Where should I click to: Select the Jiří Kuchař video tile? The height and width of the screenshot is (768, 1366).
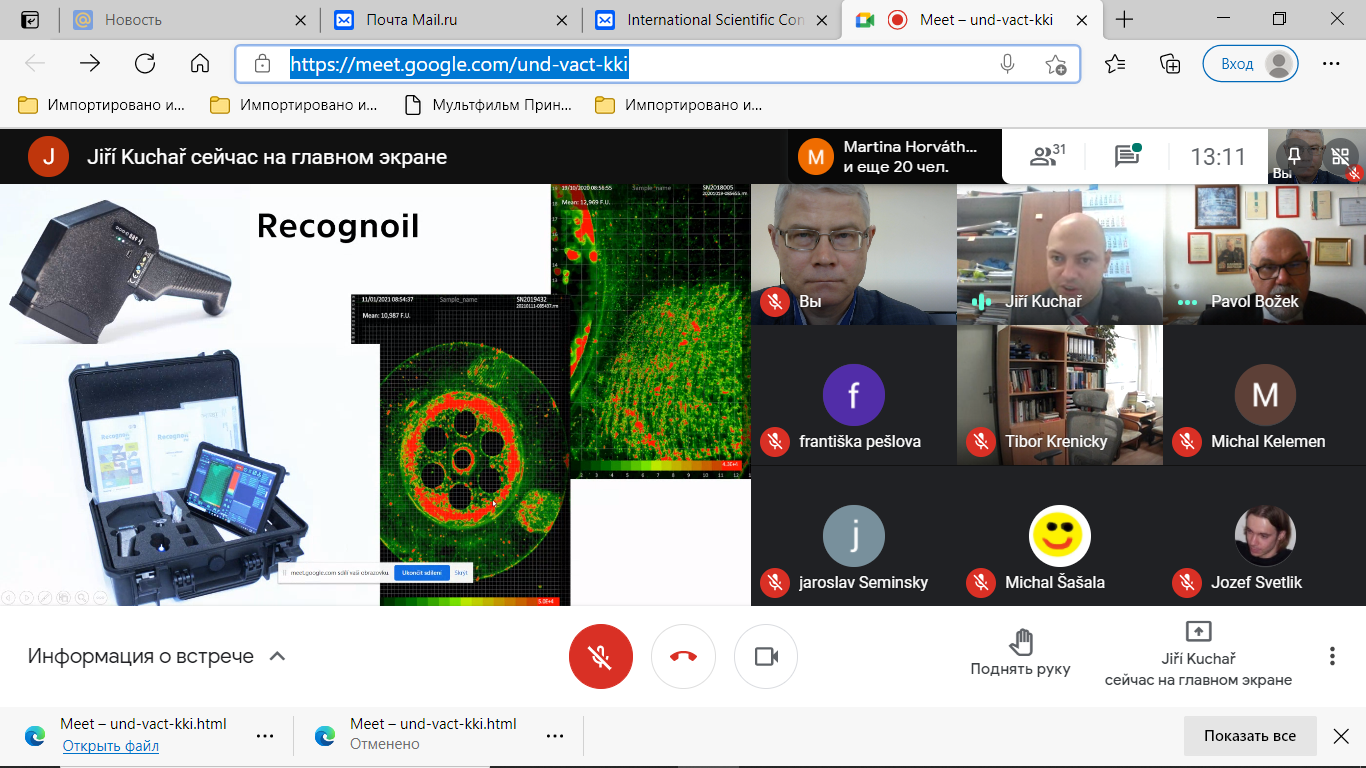1060,254
